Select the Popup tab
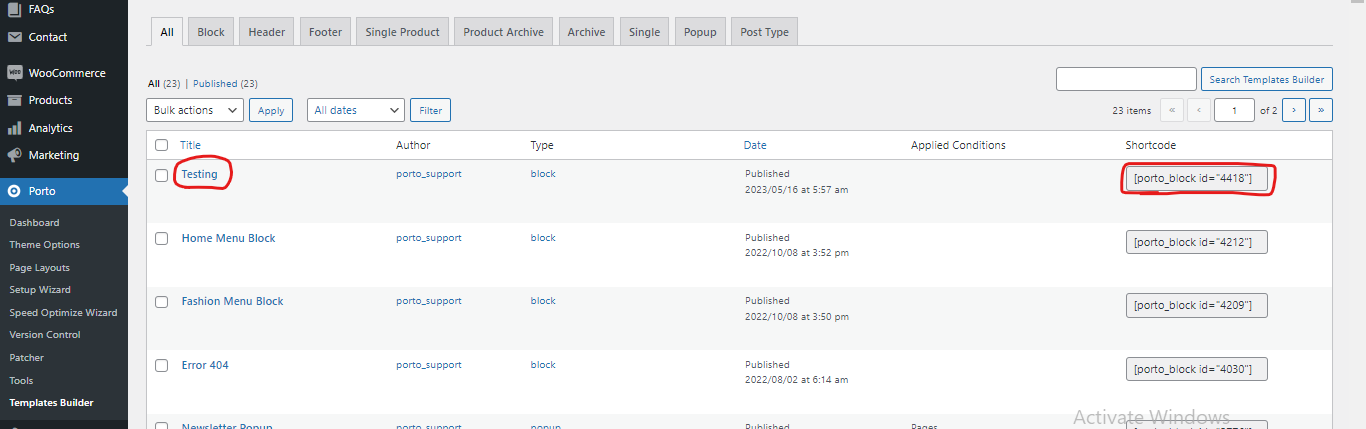The width and height of the screenshot is (1366, 429). [700, 32]
